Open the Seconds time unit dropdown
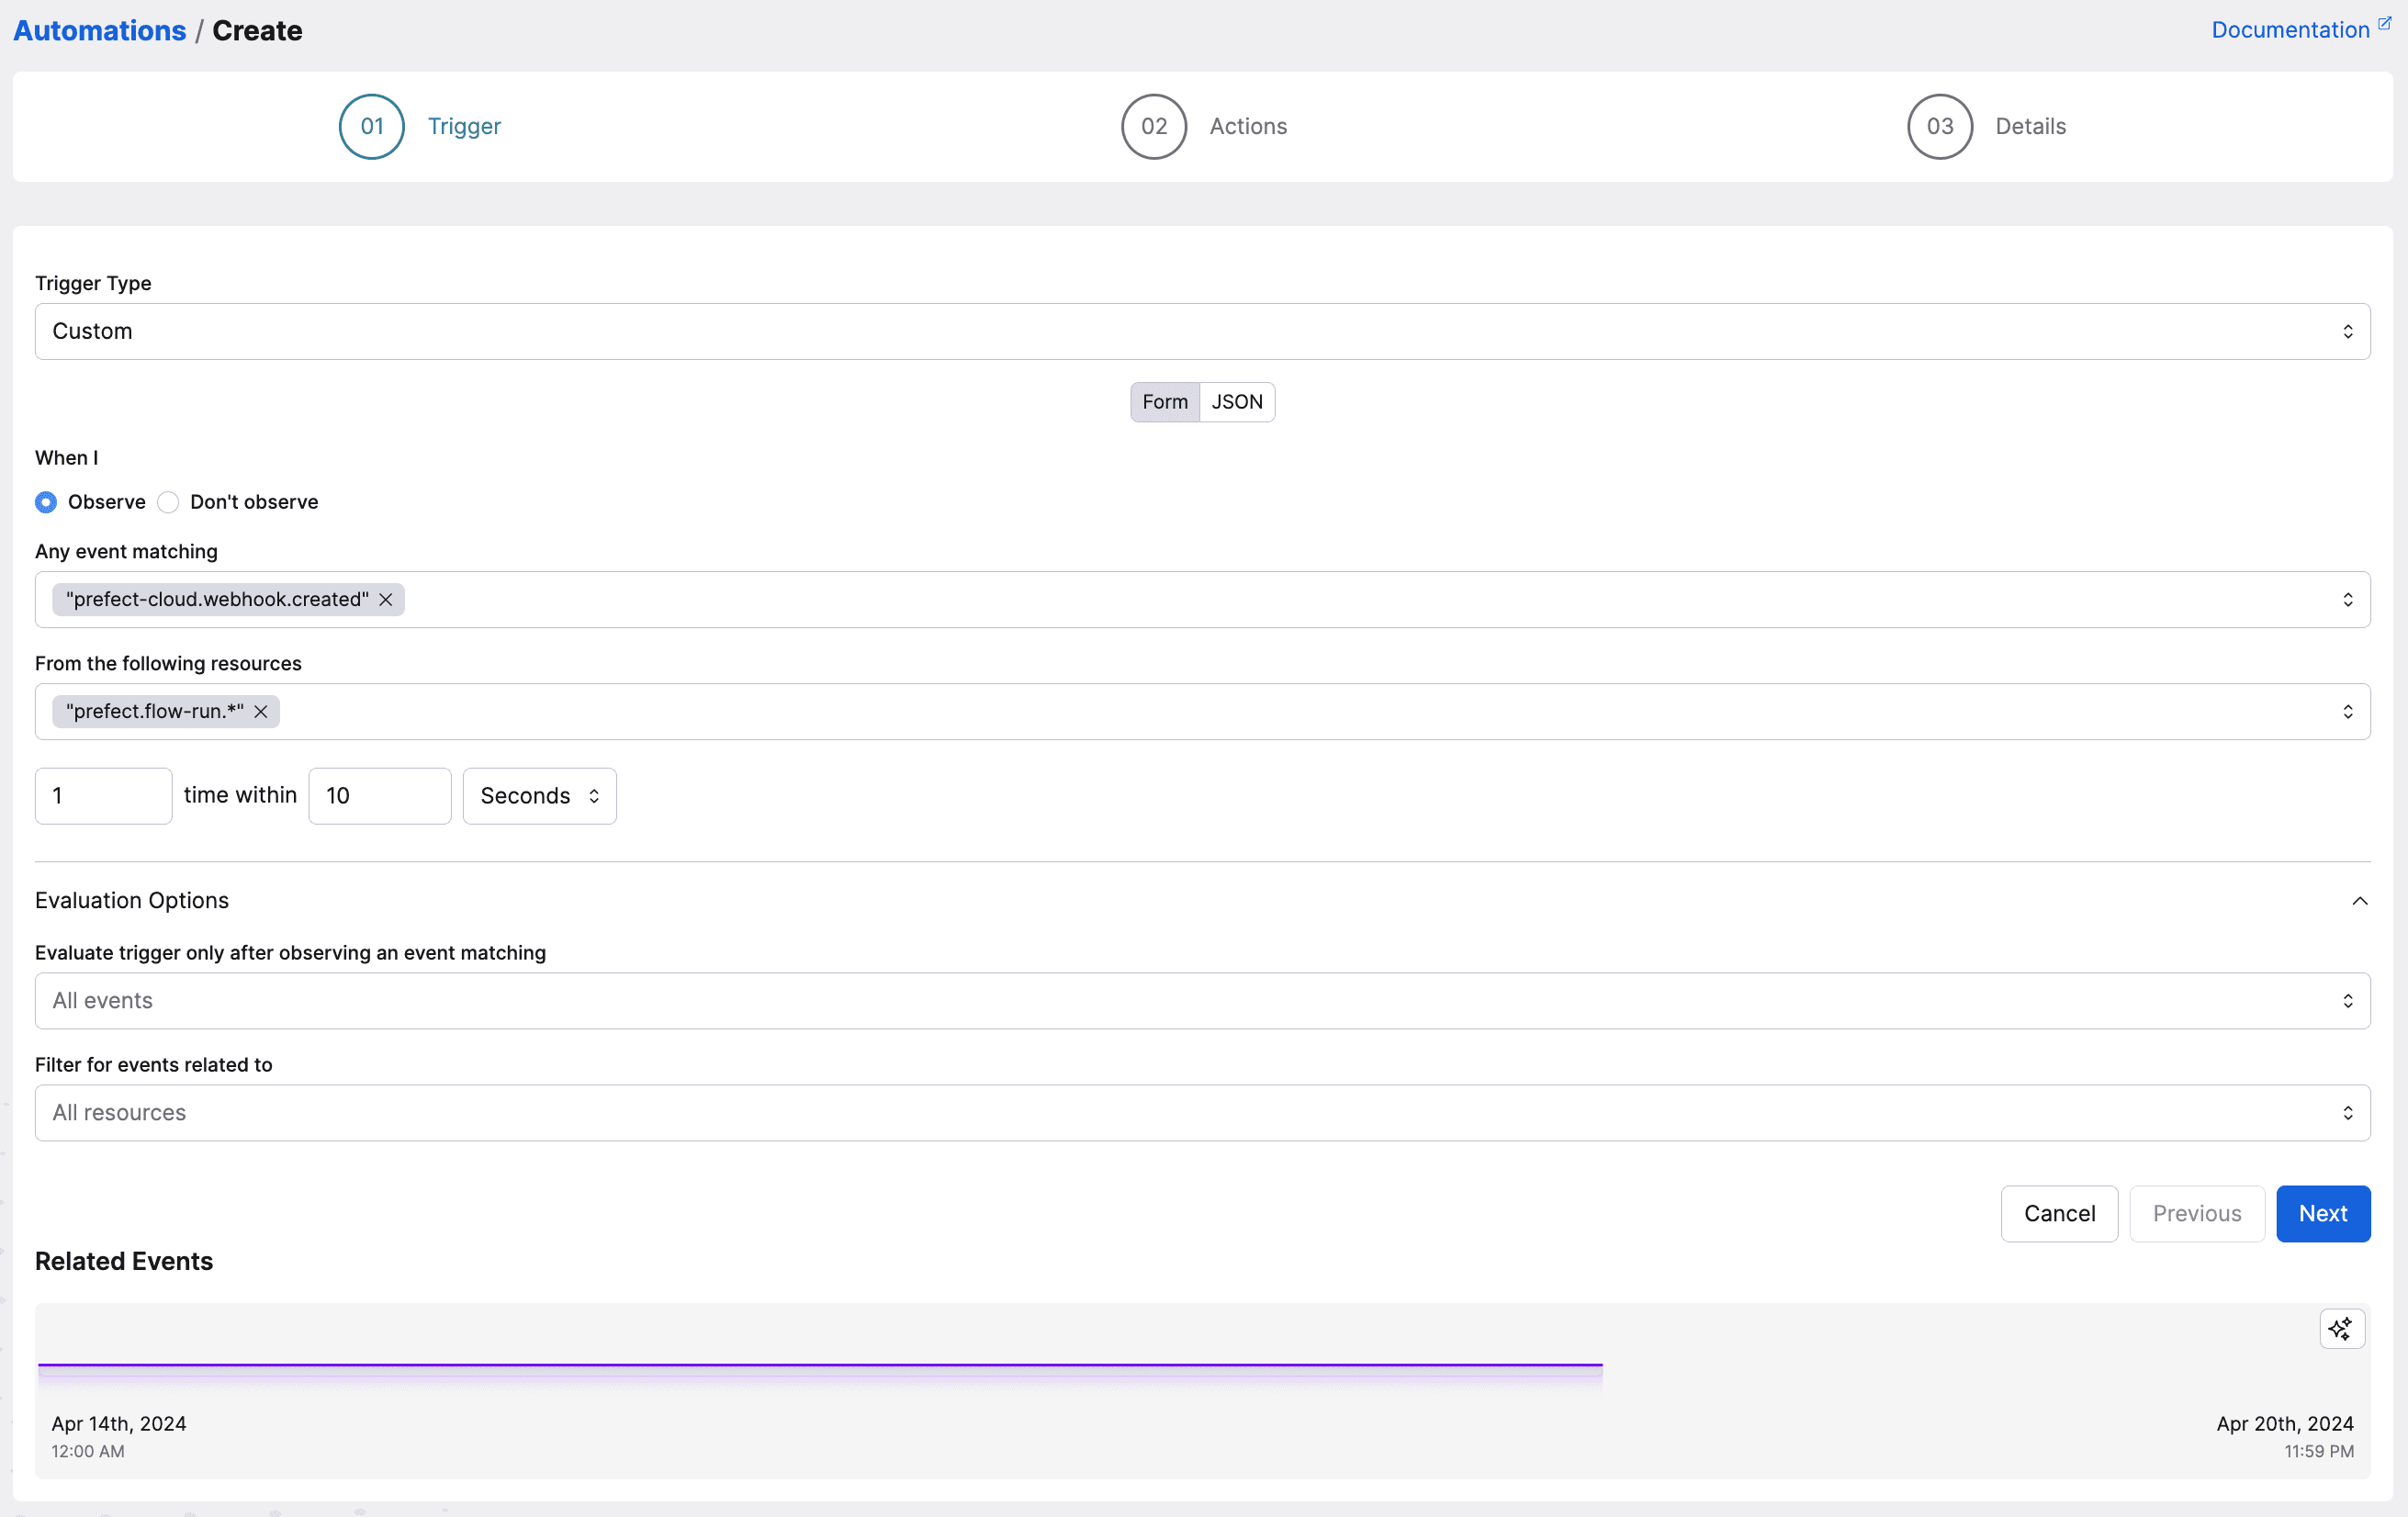Image resolution: width=2408 pixels, height=1517 pixels. [x=539, y=796]
